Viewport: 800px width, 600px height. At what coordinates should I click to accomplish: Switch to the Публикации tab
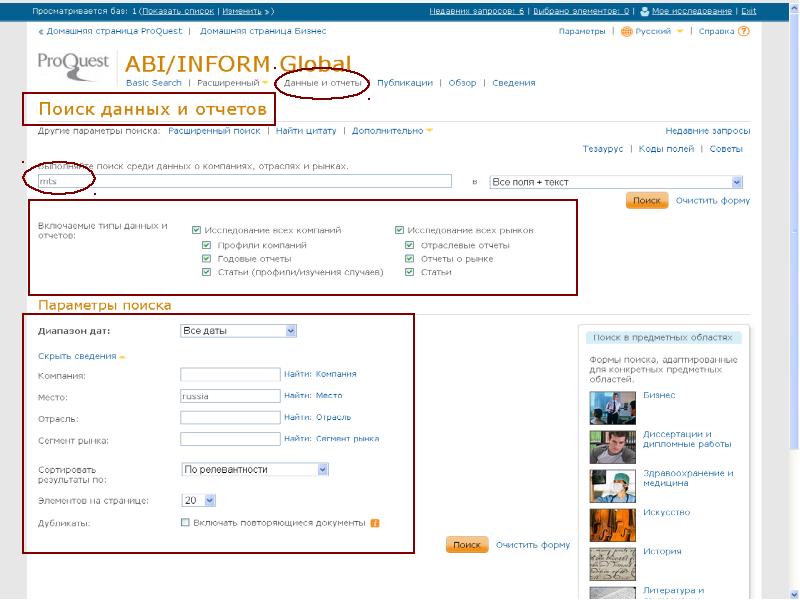tap(405, 83)
